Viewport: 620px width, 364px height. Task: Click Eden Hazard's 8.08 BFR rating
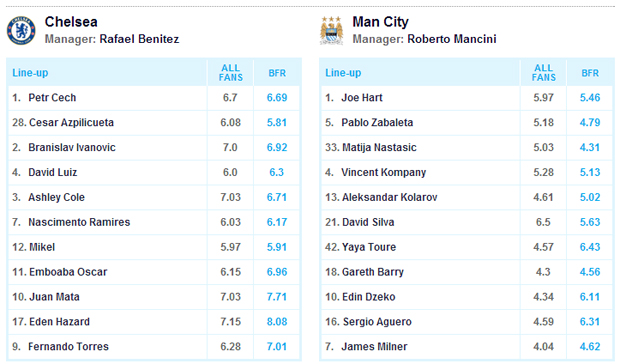(x=277, y=322)
